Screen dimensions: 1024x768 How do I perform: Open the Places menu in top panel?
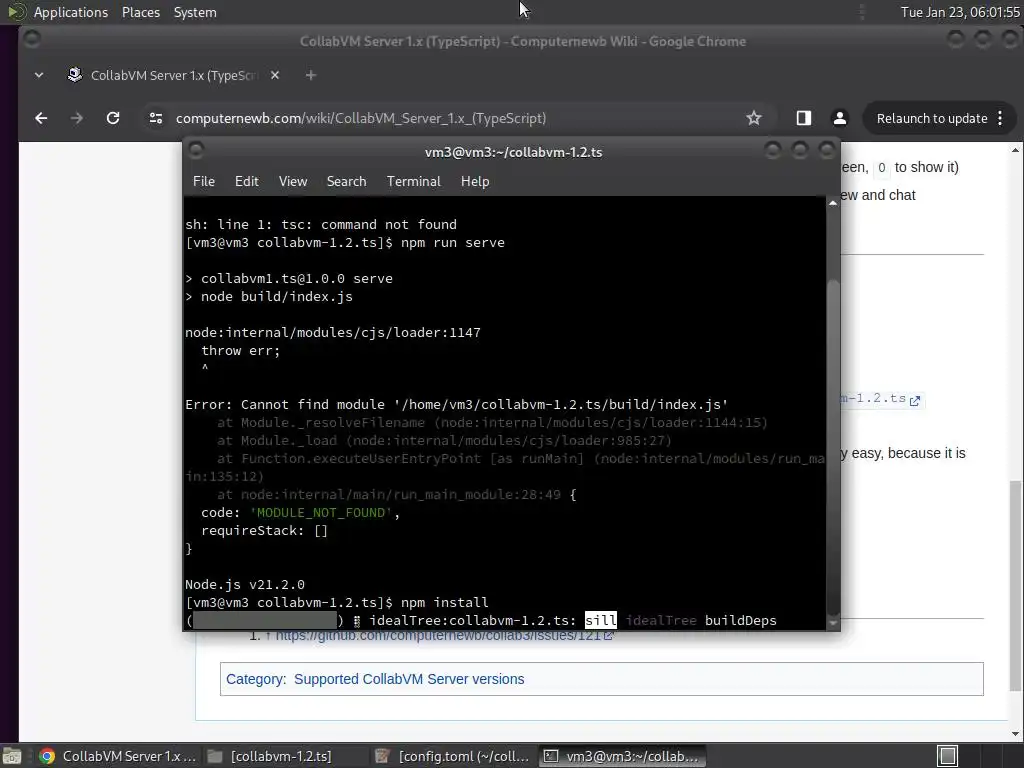coord(141,12)
